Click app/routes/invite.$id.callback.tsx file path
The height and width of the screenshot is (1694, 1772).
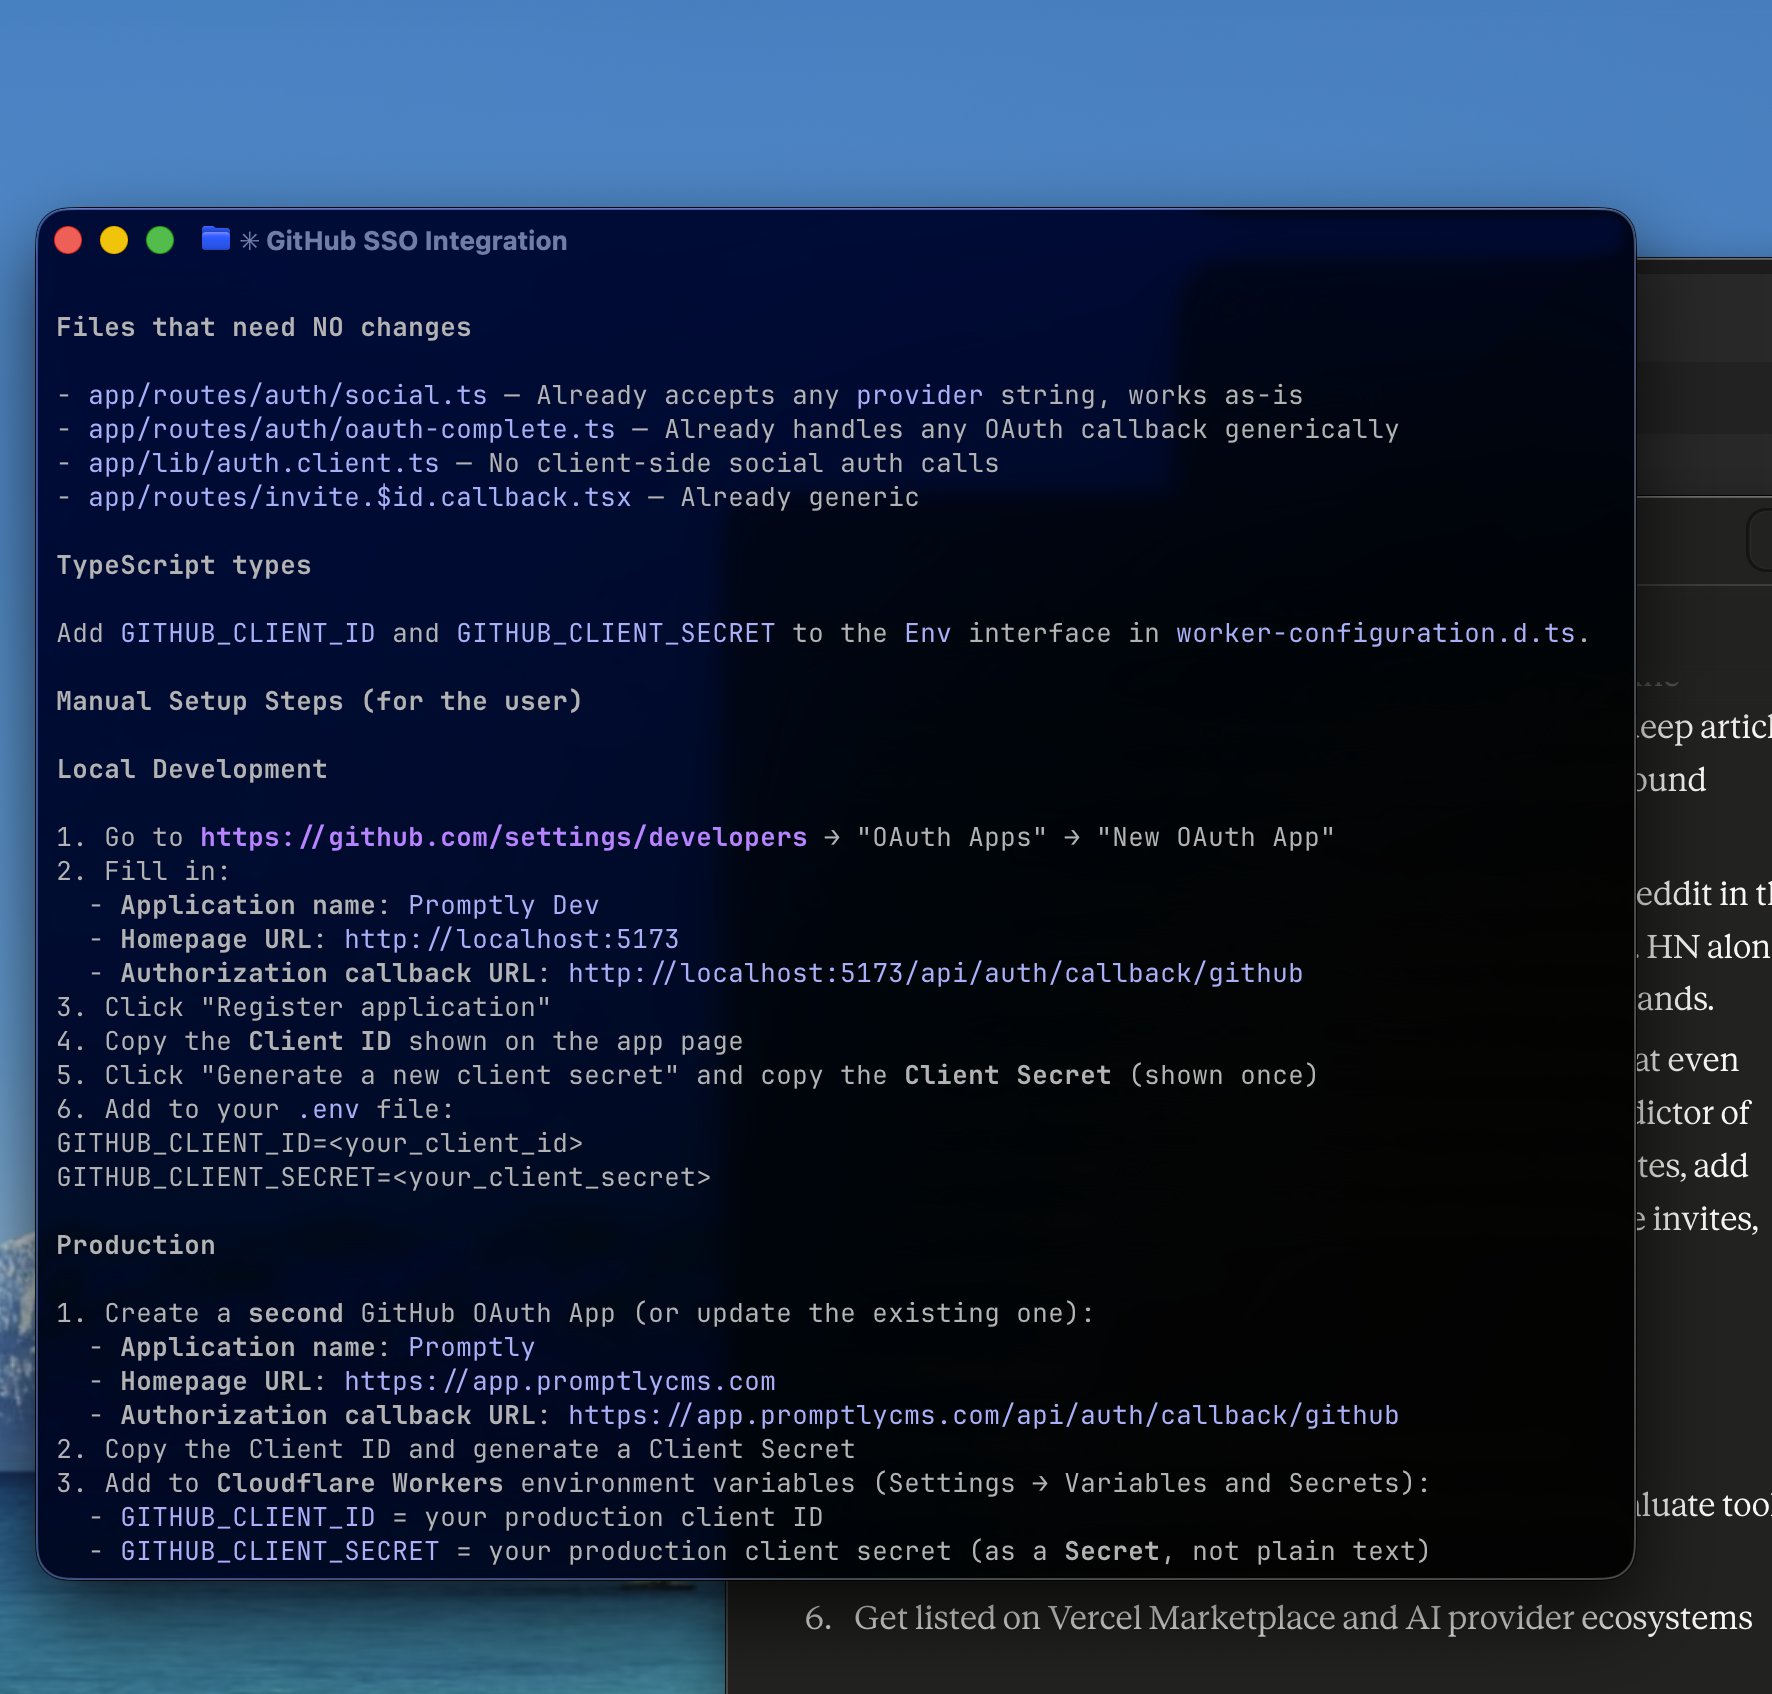click(360, 497)
